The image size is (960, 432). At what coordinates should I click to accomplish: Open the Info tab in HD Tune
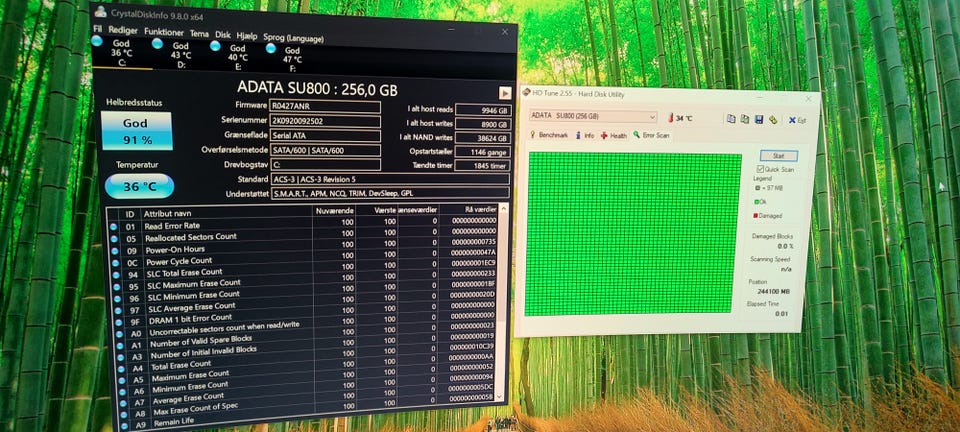click(x=585, y=135)
